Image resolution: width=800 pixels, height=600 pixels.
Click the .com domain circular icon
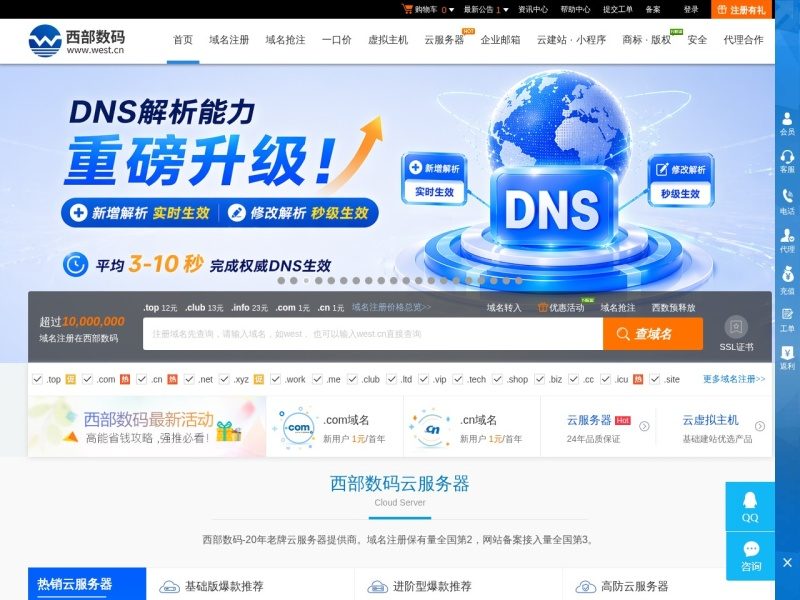[298, 428]
